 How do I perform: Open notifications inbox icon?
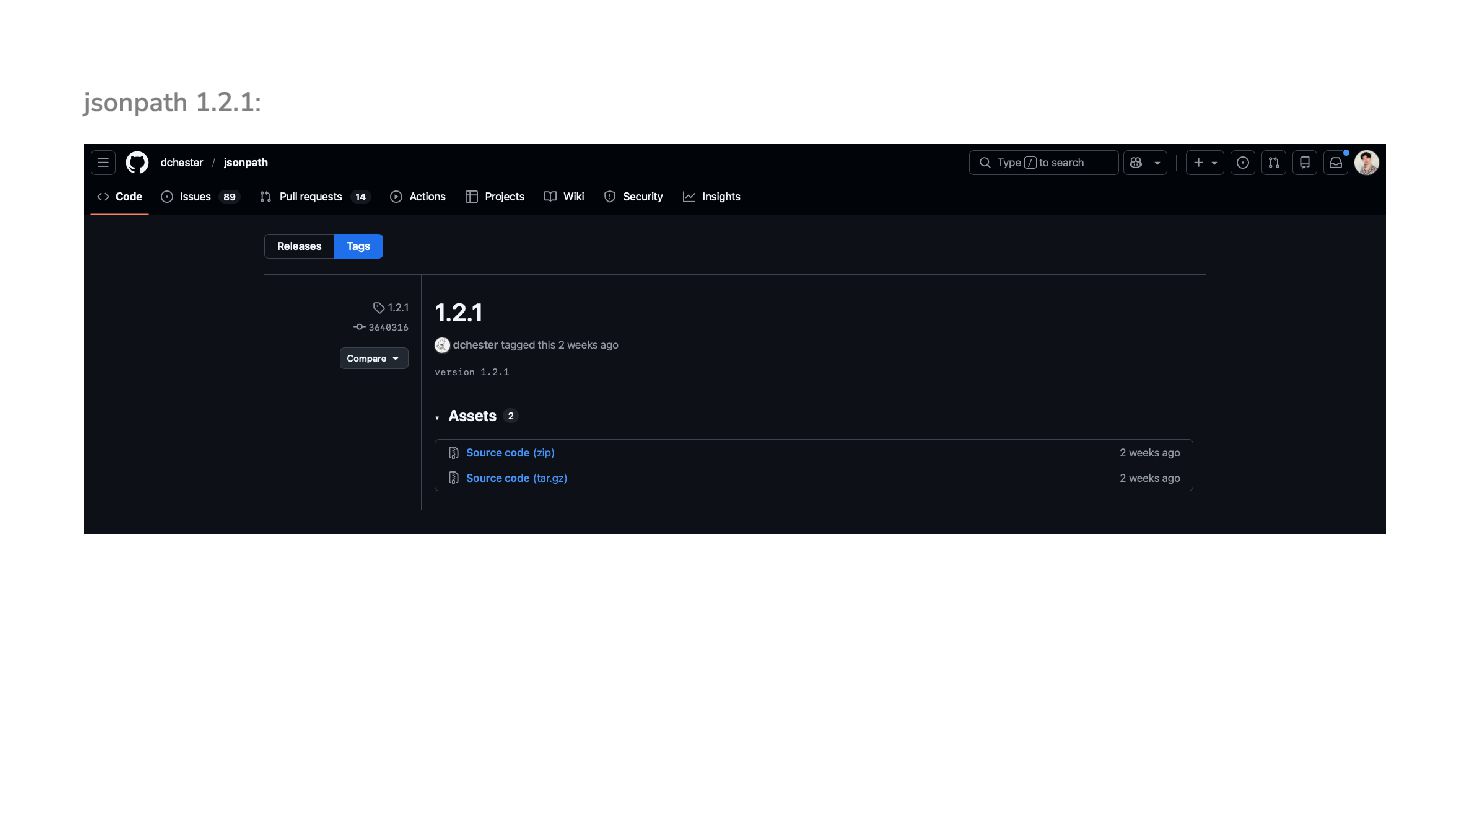1336,162
